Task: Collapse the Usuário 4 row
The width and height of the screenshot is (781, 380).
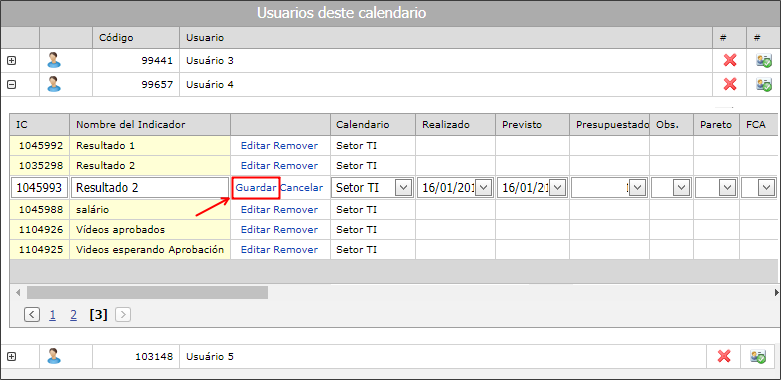Action: pos(11,84)
